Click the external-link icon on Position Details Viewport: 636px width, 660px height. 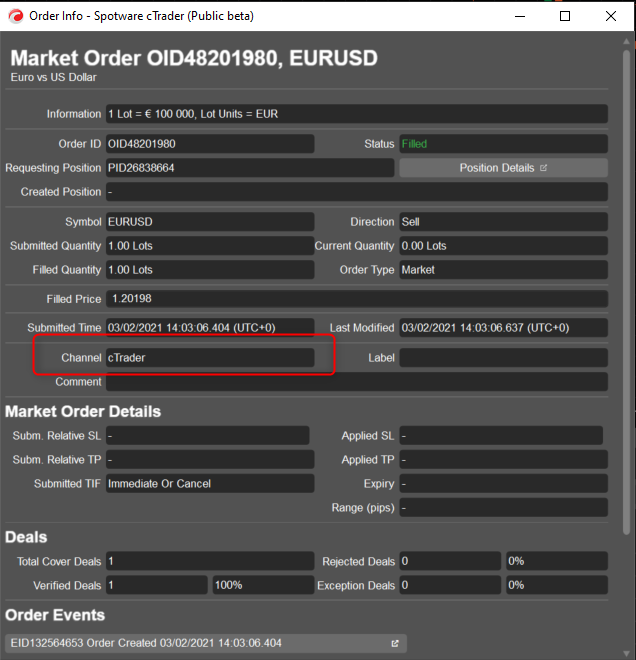coord(543,168)
